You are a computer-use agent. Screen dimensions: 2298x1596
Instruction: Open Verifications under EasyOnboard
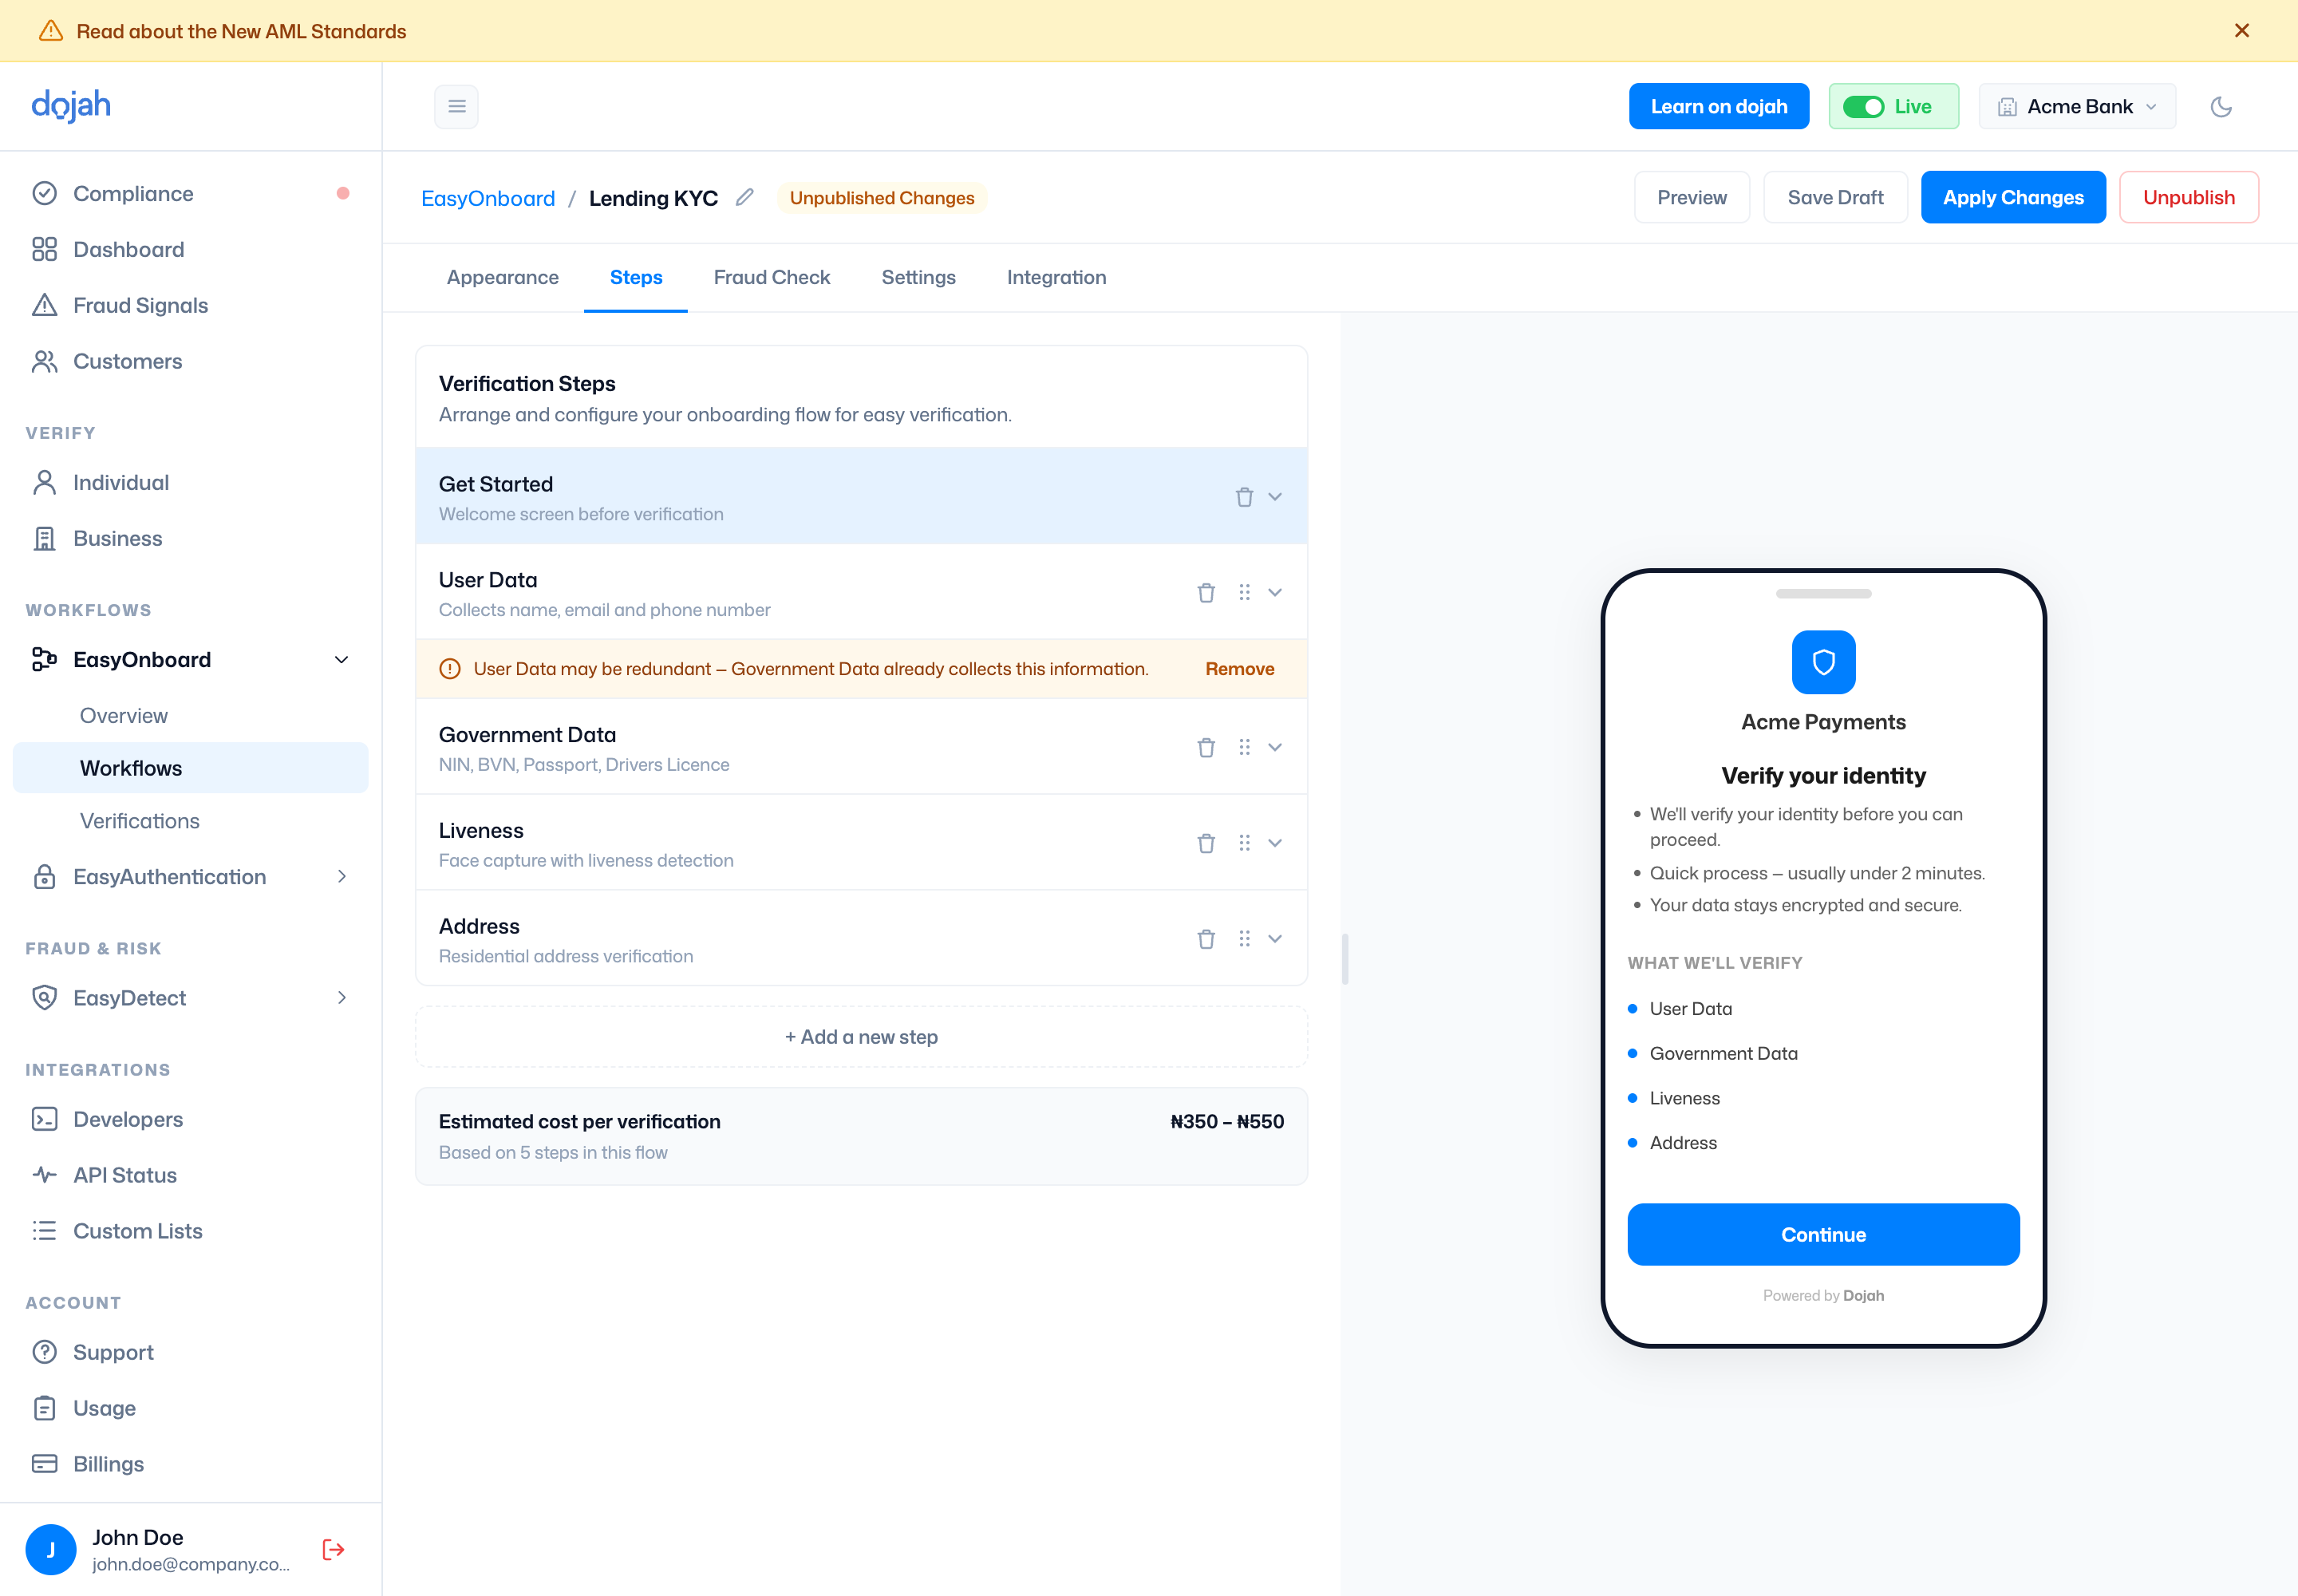[190, 821]
